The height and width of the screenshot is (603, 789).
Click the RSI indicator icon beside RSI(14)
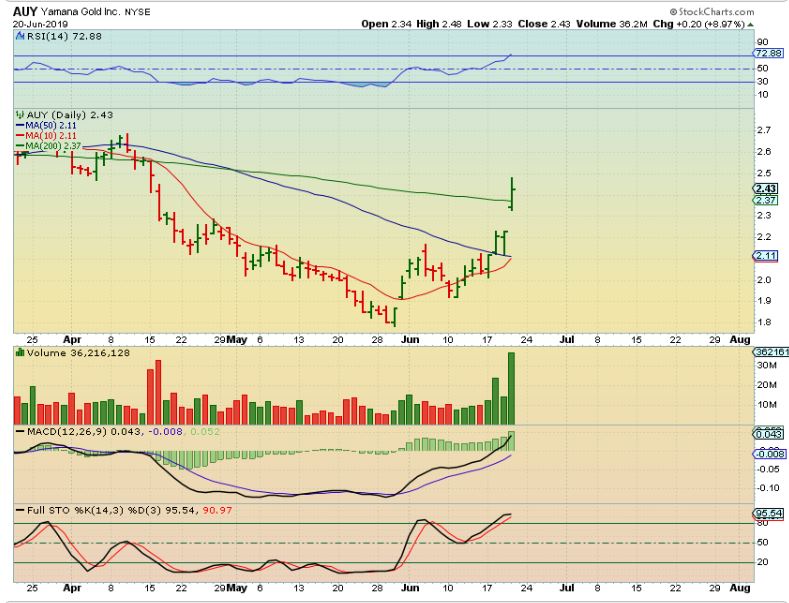21,36
